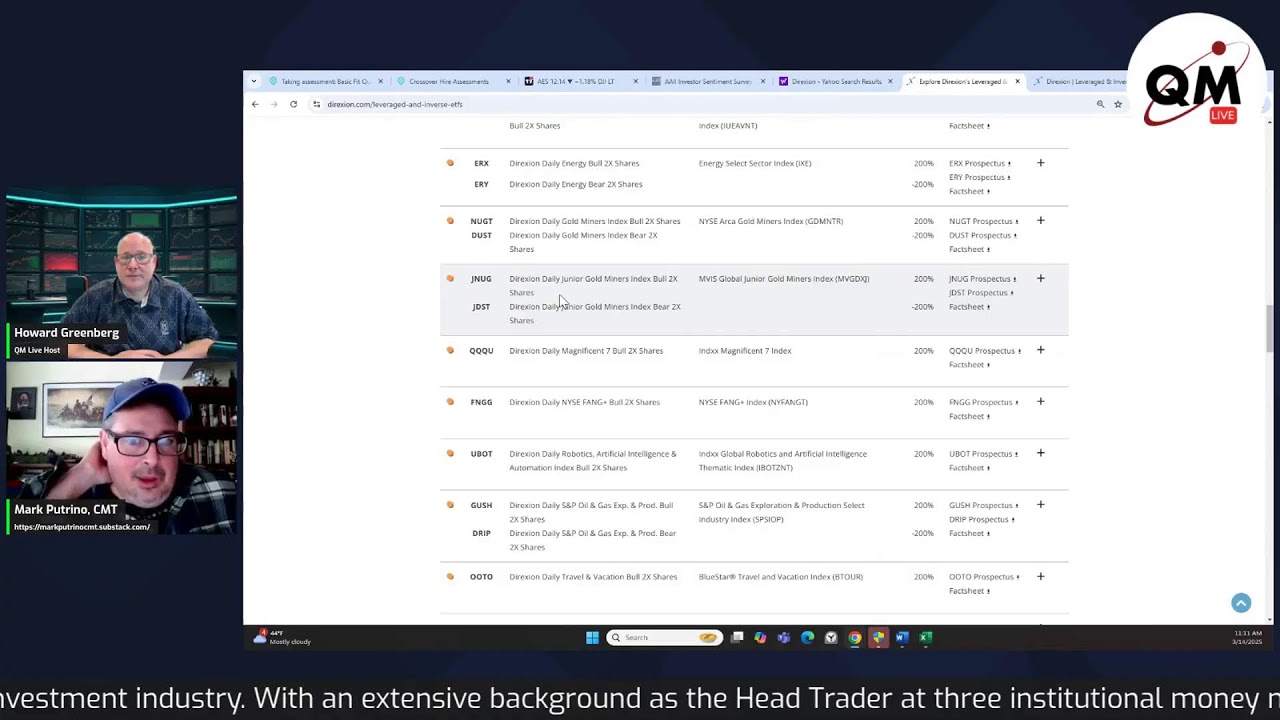1280x720 pixels.
Task: Launch Copilot from the taskbar
Action: pyautogui.click(x=760, y=637)
